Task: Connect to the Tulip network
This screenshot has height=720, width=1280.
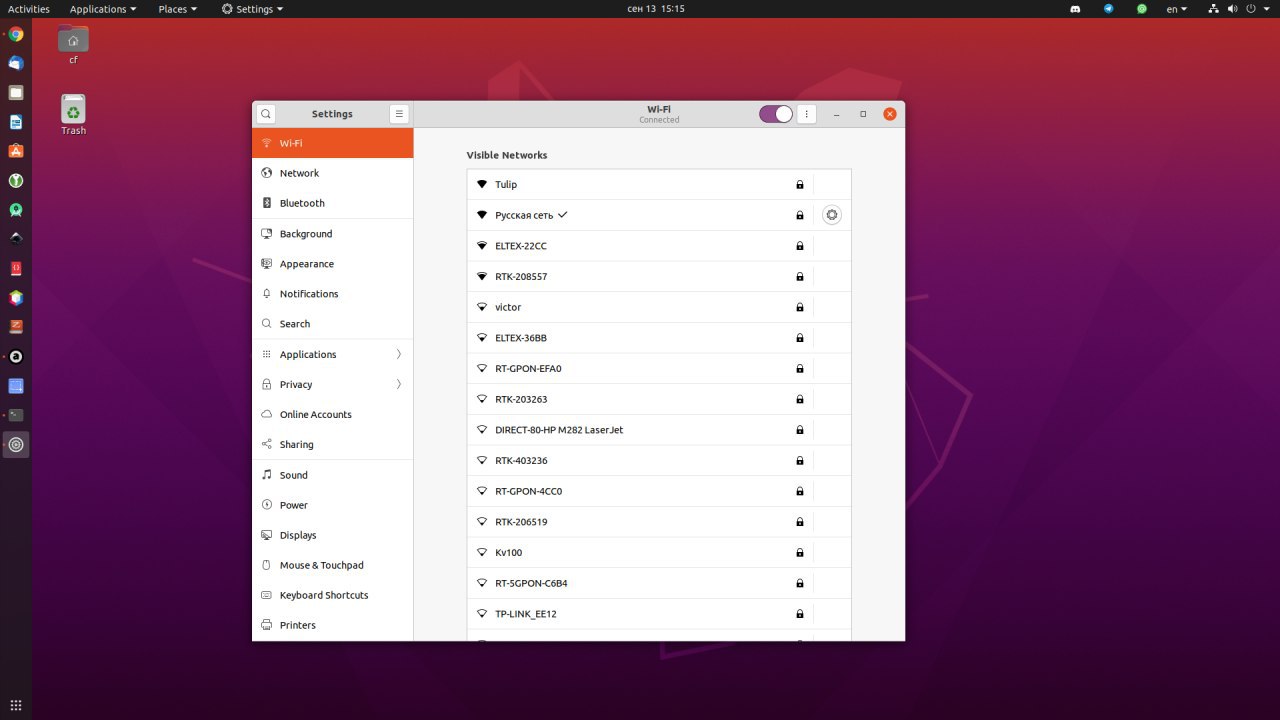Action: pyautogui.click(x=659, y=185)
